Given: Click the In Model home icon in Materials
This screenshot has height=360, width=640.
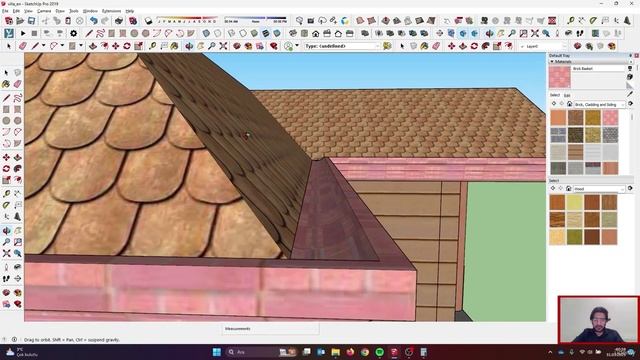Looking at the screenshot, I should pyautogui.click(x=569, y=104).
